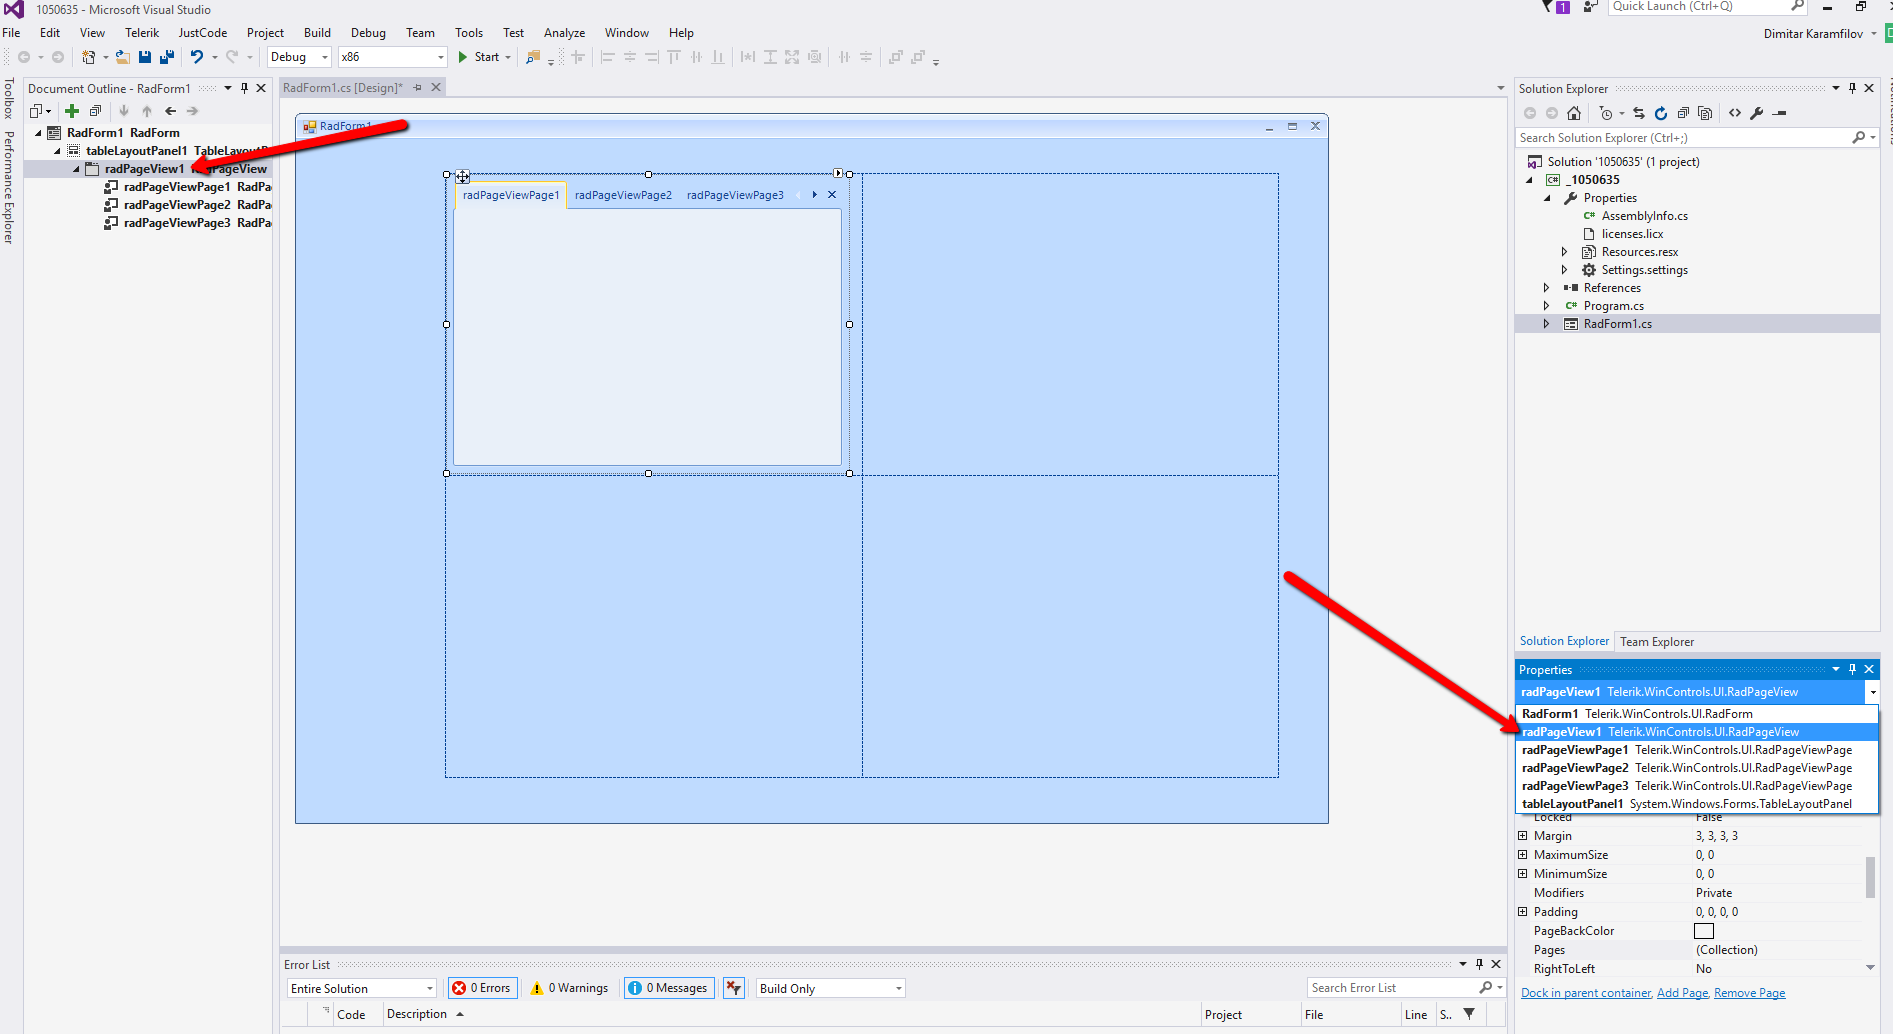This screenshot has width=1893, height=1034.
Task: Open the Entire Solution scope dropdown
Action: pyautogui.click(x=362, y=988)
